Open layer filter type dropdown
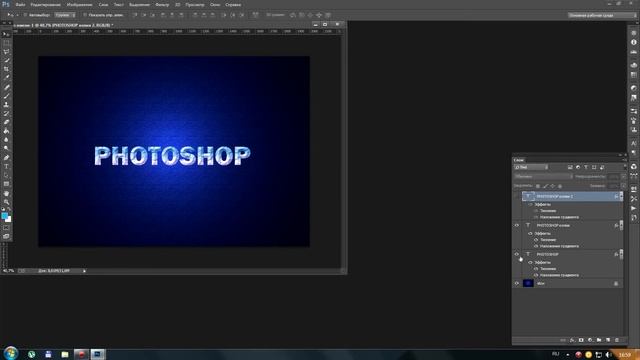The image size is (640, 360). click(531, 167)
